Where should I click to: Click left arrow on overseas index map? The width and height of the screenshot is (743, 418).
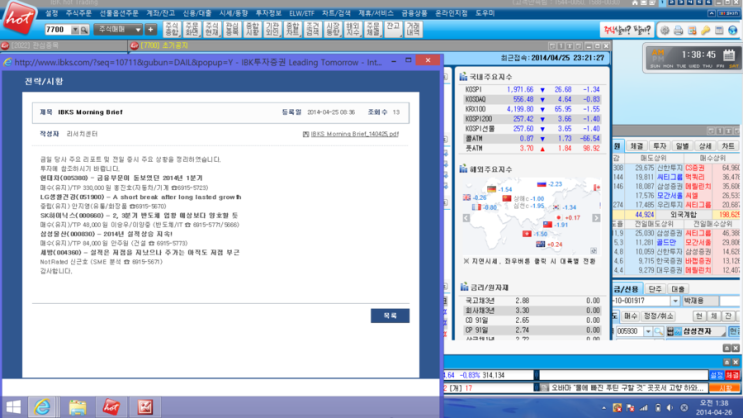pyautogui.click(x=466, y=218)
